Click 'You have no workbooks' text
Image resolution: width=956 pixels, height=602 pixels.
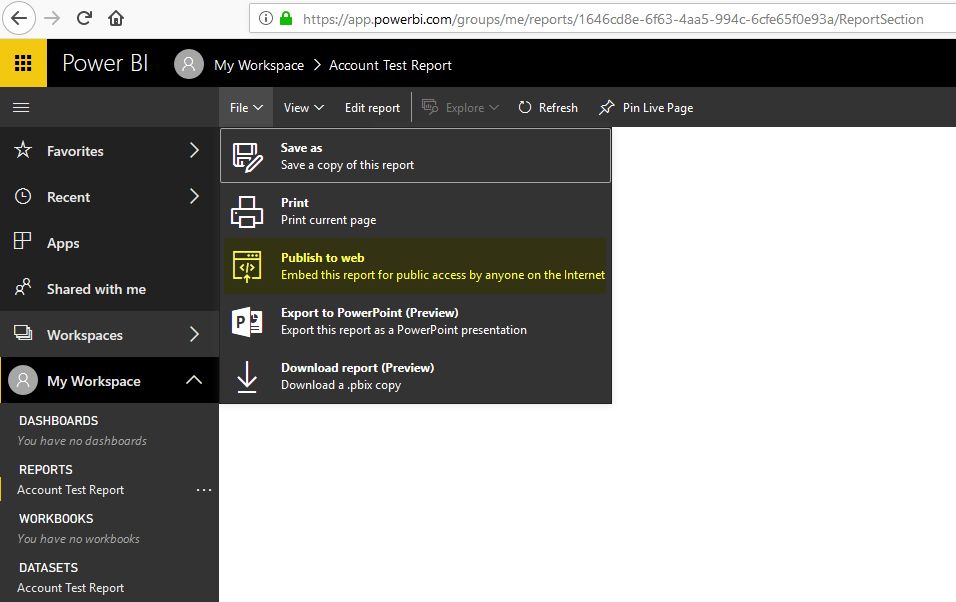[79, 539]
